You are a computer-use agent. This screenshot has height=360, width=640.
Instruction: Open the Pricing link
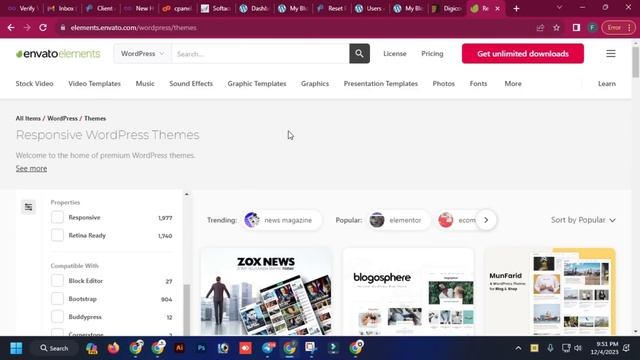click(x=432, y=53)
